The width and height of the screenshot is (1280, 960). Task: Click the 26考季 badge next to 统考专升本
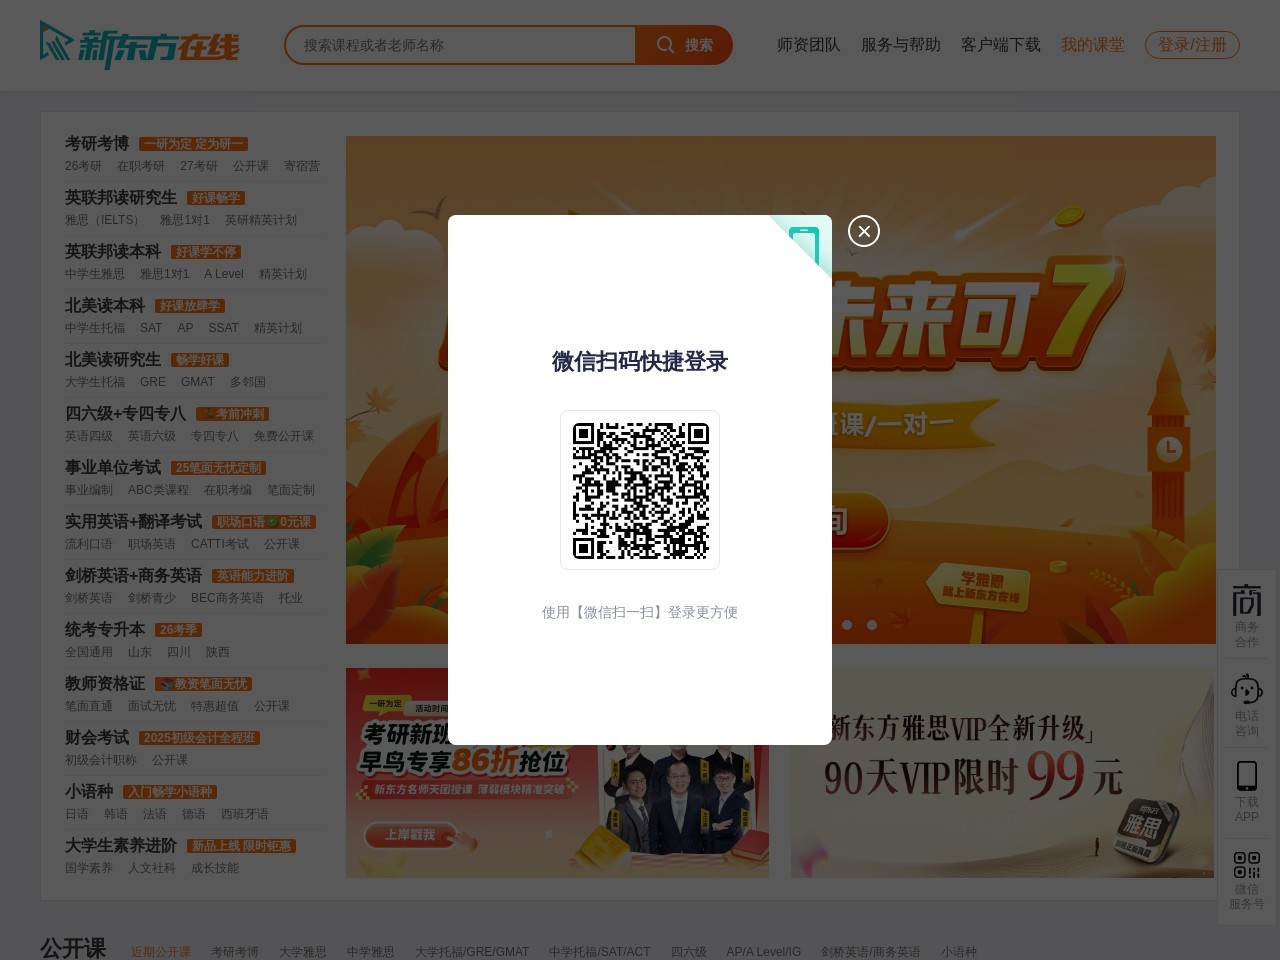(179, 630)
